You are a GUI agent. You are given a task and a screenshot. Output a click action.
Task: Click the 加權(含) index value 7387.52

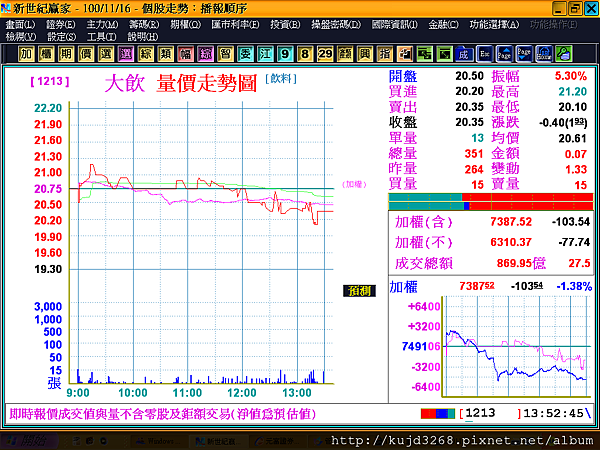click(x=511, y=222)
